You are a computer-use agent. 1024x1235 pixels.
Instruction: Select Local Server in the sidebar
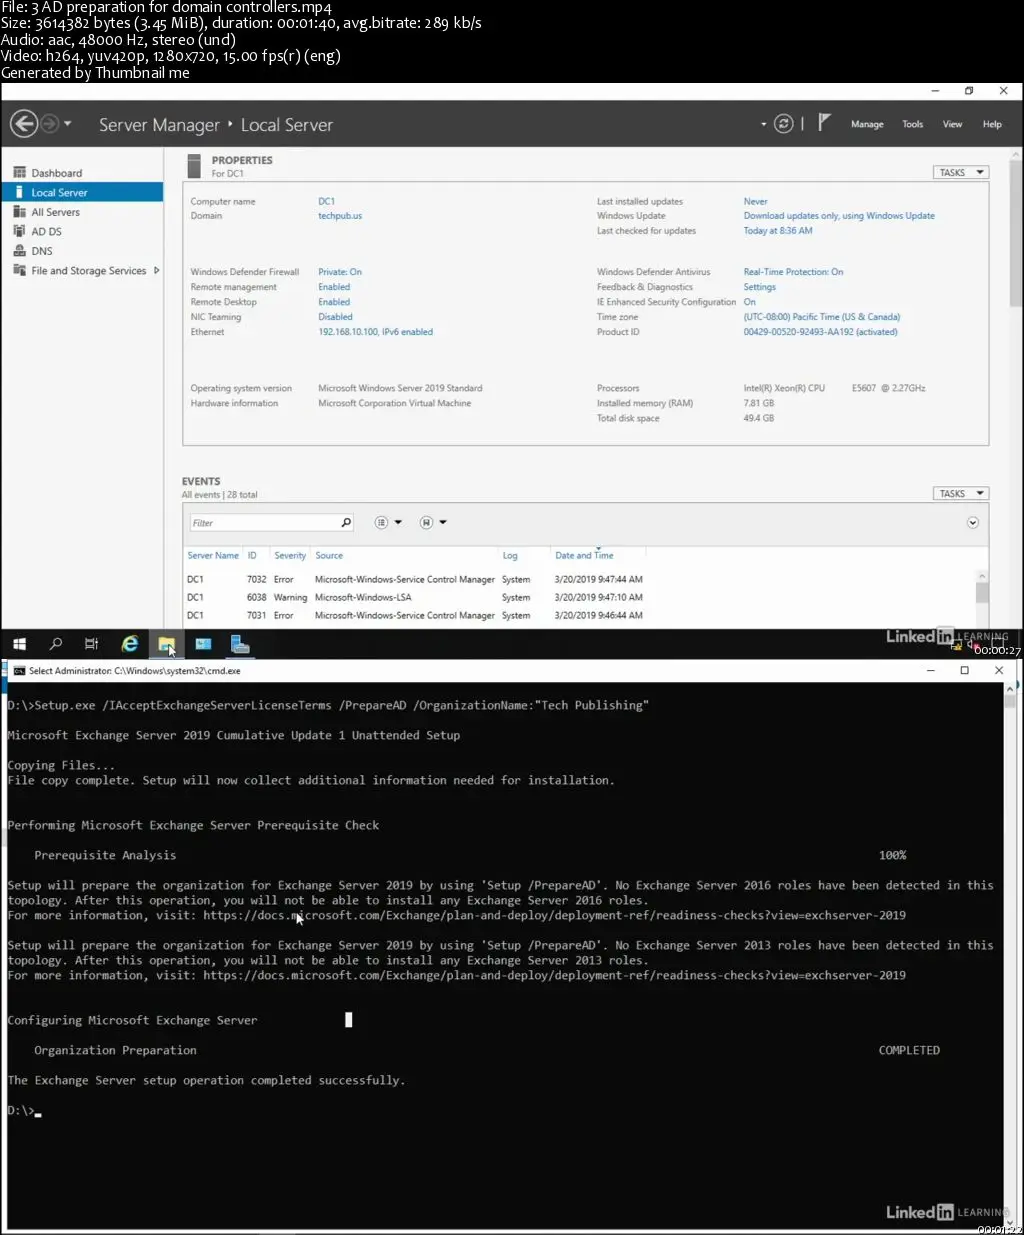tap(82, 192)
